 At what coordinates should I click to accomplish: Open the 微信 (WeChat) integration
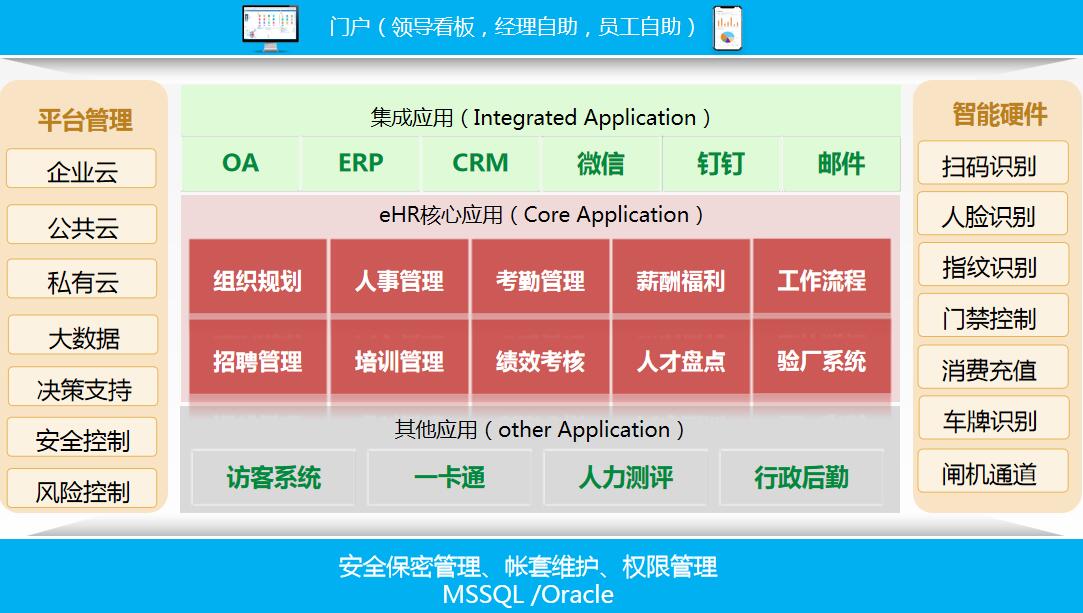tap(601, 163)
